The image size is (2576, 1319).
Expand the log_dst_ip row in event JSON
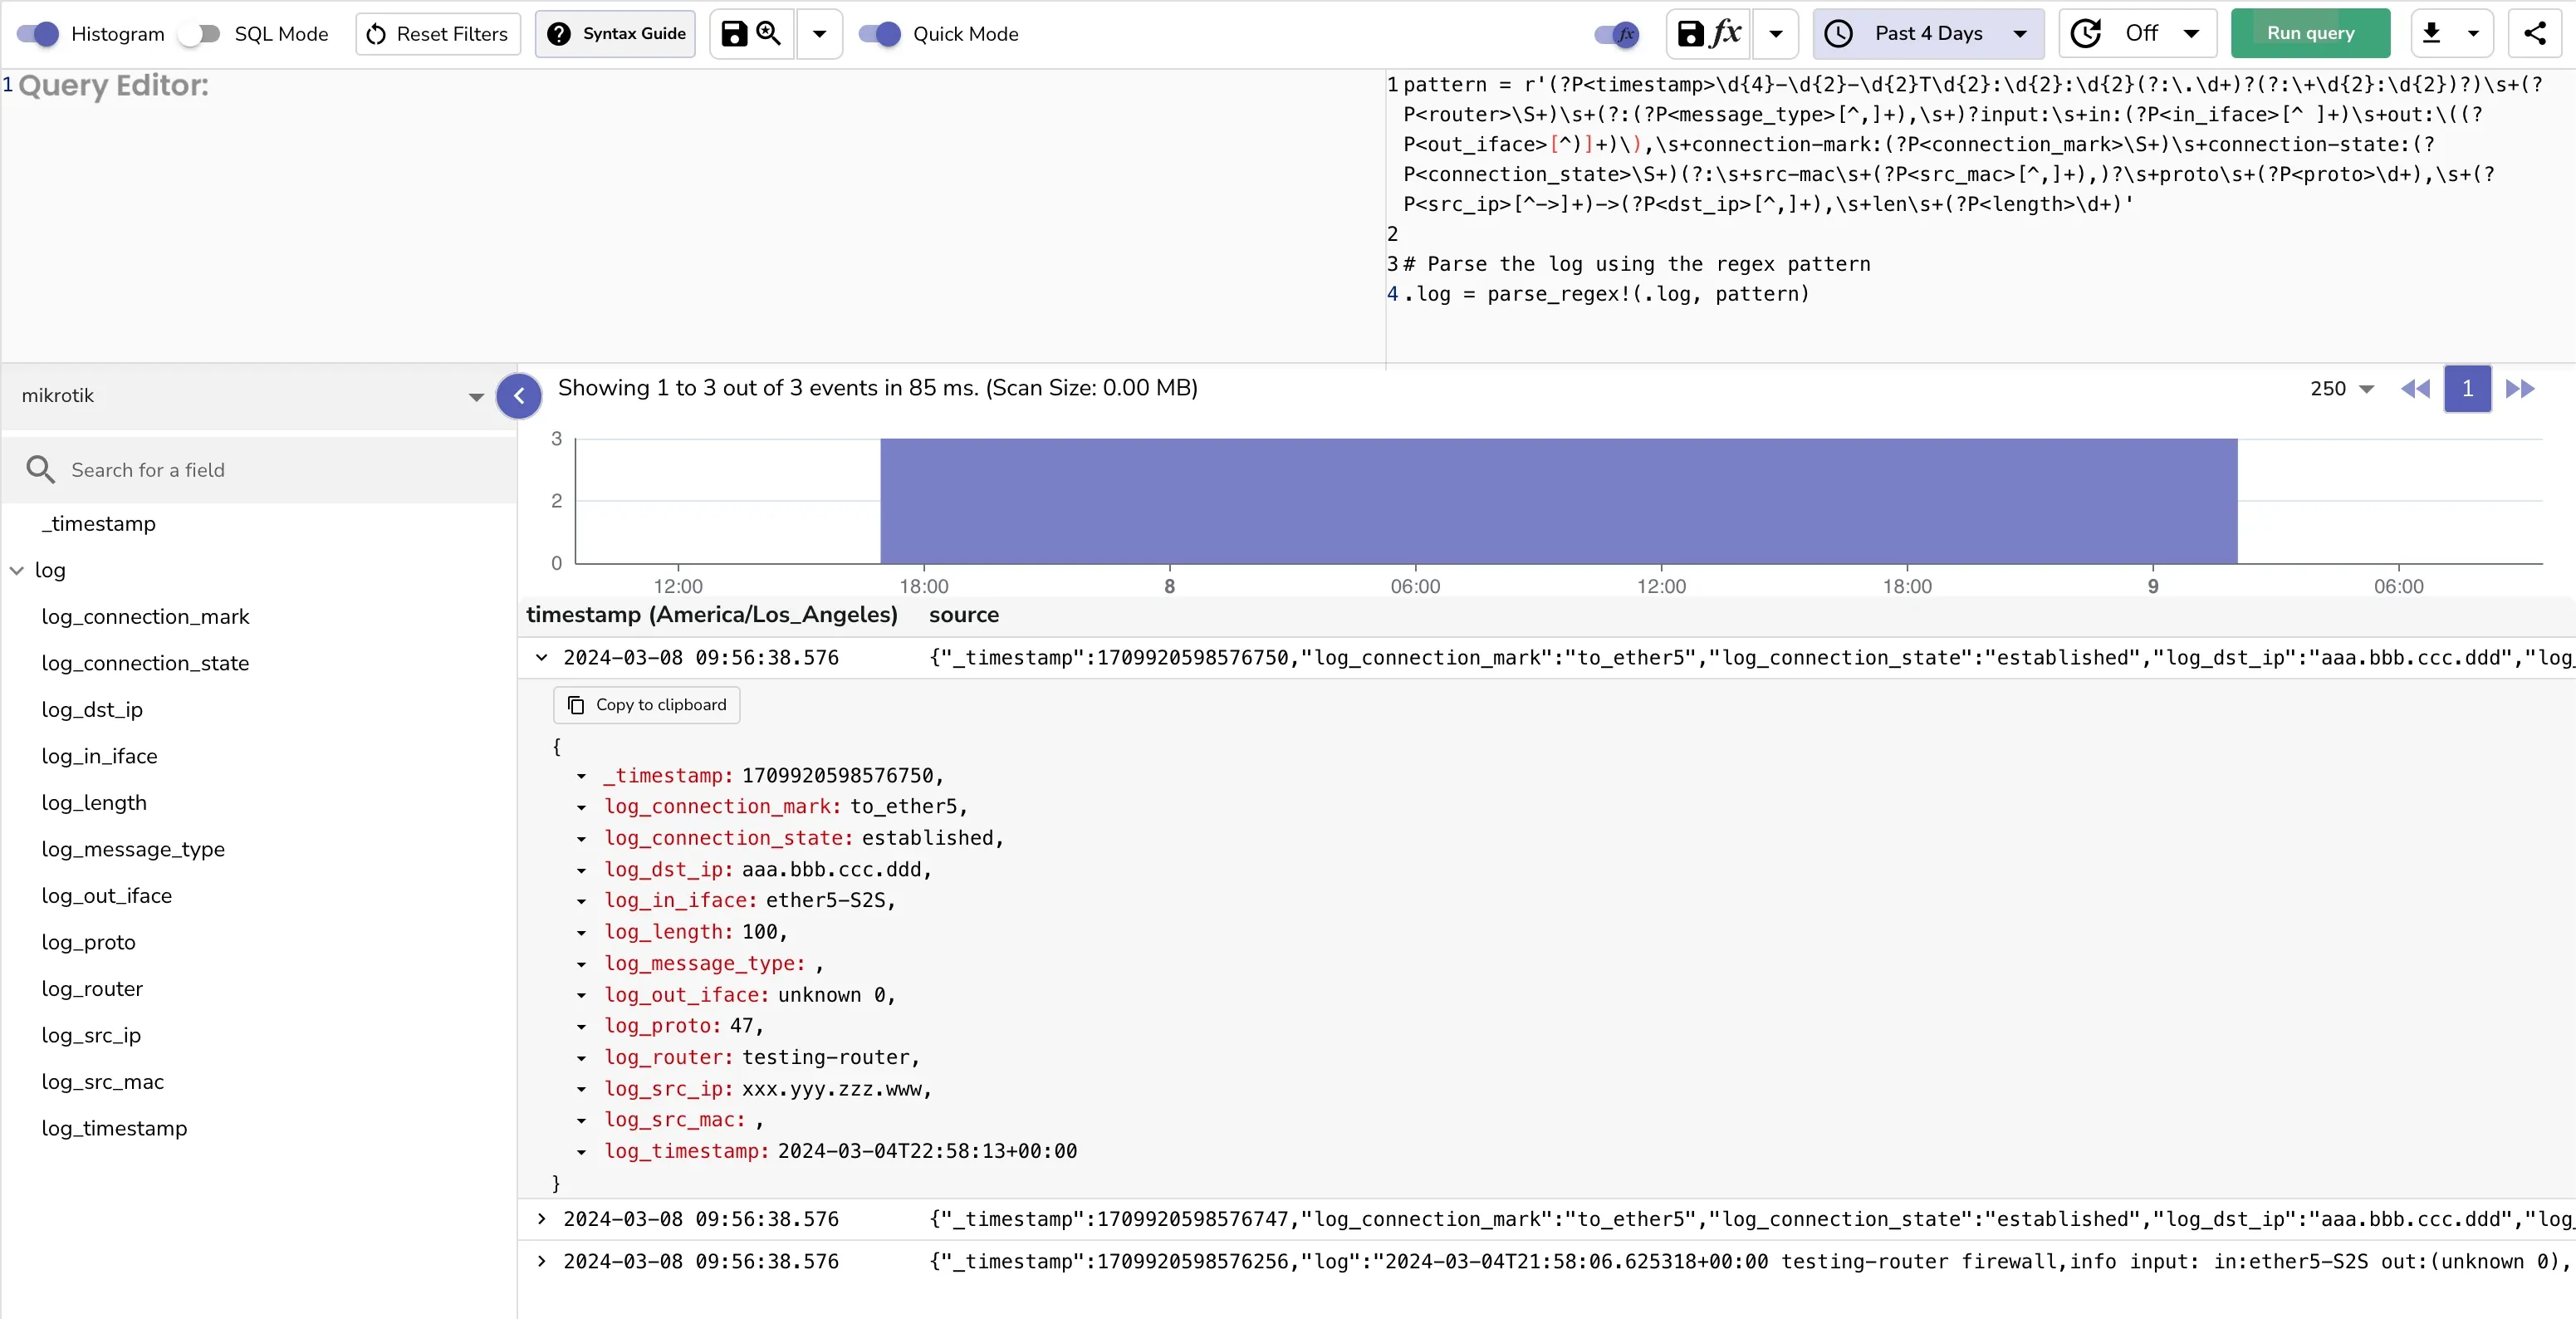583,870
